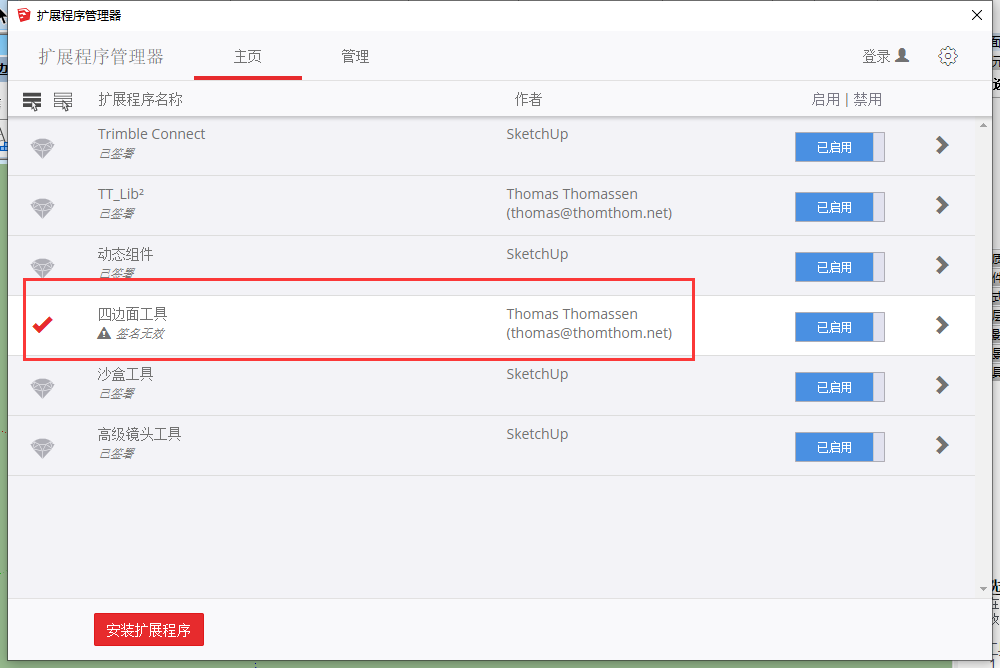Click the SketchUp logo in title bar
This screenshot has width=1000, height=668.
click(x=24, y=15)
